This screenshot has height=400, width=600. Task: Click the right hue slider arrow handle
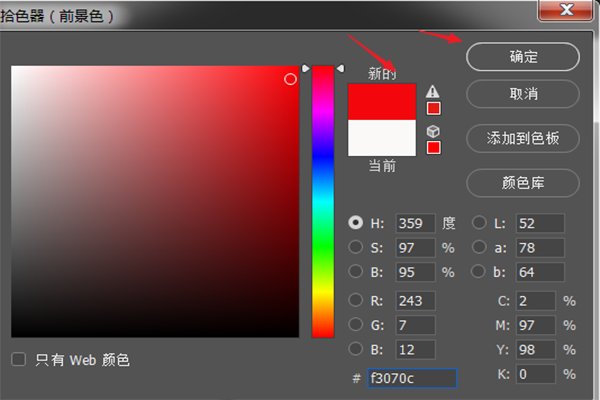(x=340, y=69)
